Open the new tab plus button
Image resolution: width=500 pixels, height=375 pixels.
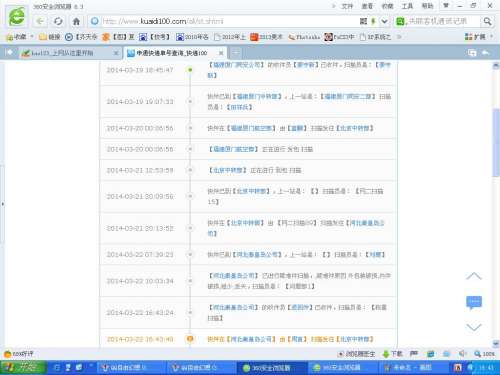[235, 53]
